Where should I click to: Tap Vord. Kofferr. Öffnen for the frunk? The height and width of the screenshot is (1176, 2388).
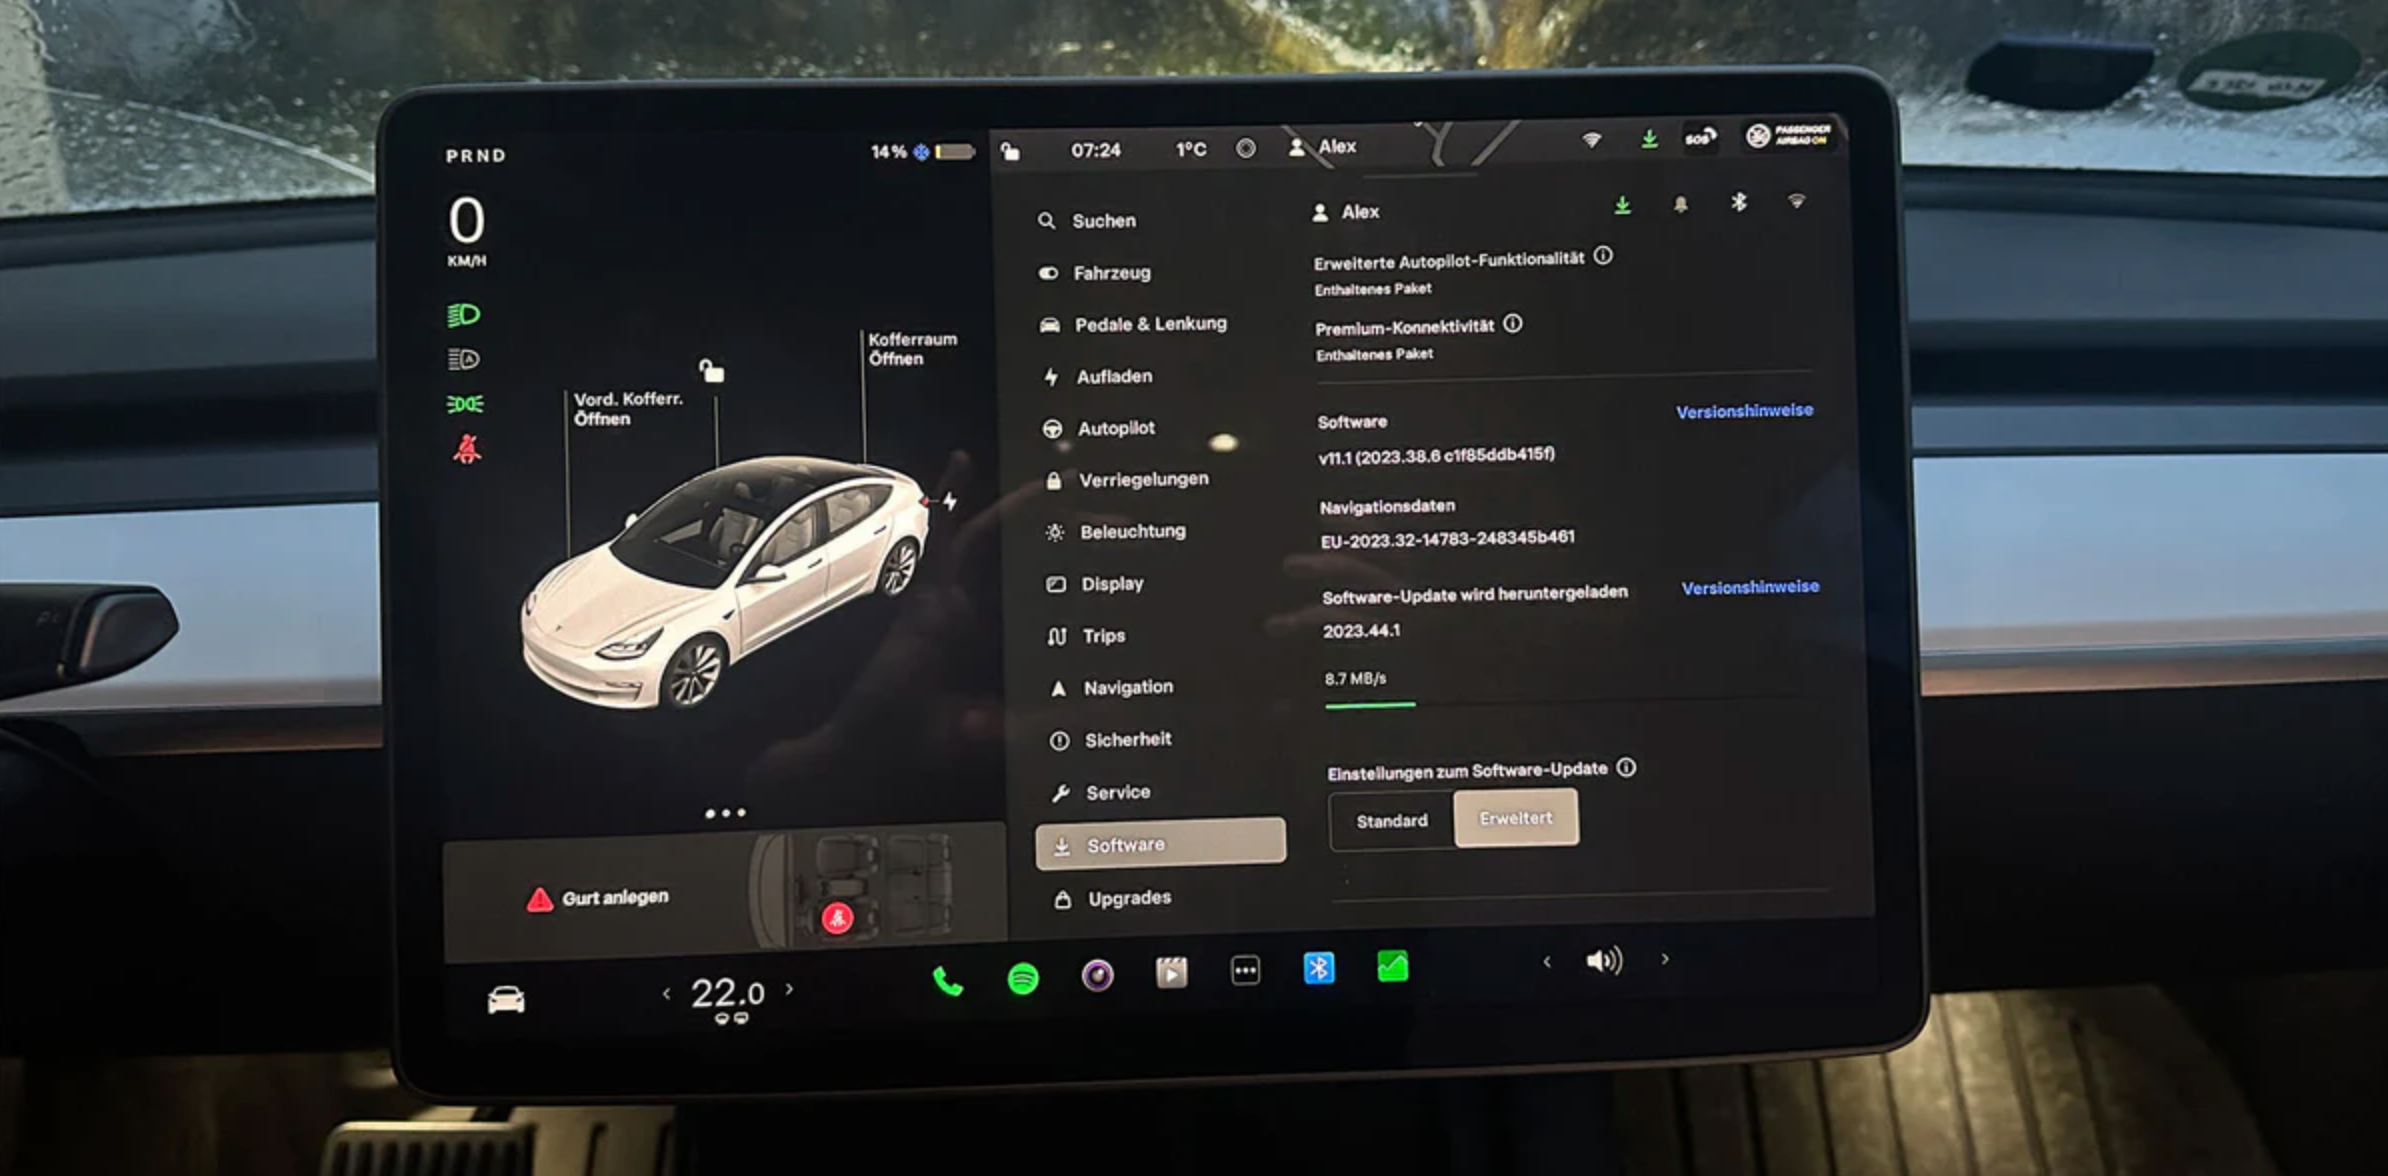point(628,408)
